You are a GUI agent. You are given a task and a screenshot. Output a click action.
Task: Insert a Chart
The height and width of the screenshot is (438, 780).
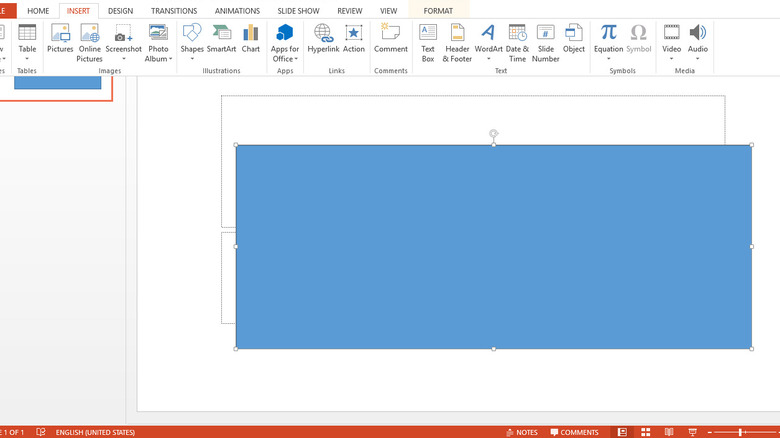point(250,39)
